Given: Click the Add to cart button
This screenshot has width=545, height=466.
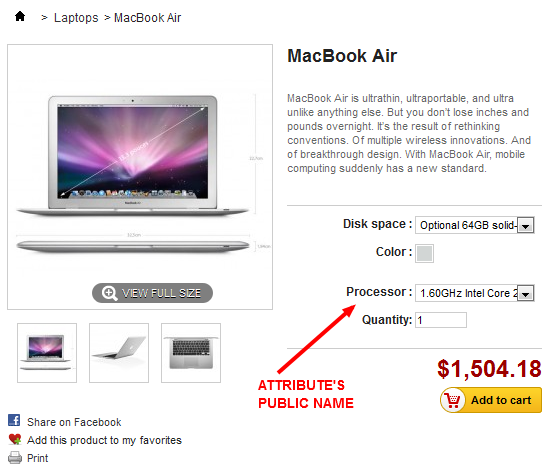Looking at the screenshot, I should [491, 400].
